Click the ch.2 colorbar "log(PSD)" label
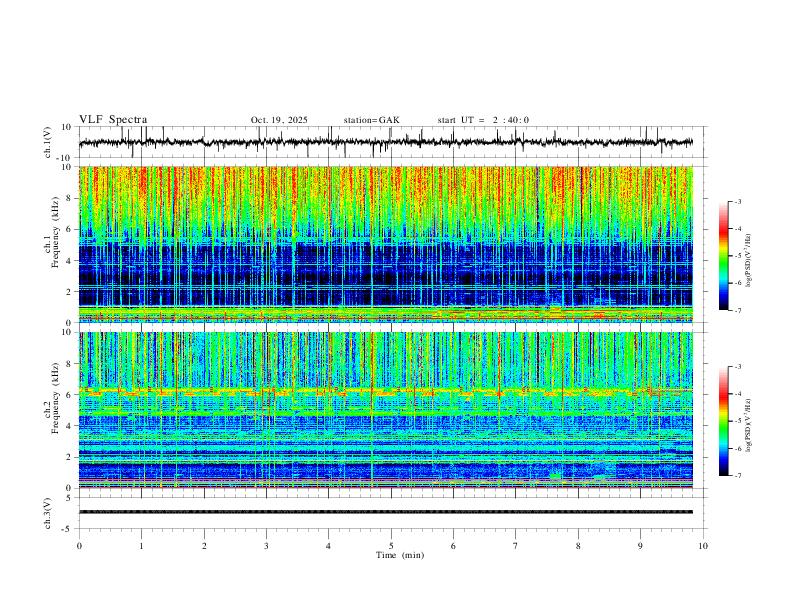 pyautogui.click(x=748, y=426)
